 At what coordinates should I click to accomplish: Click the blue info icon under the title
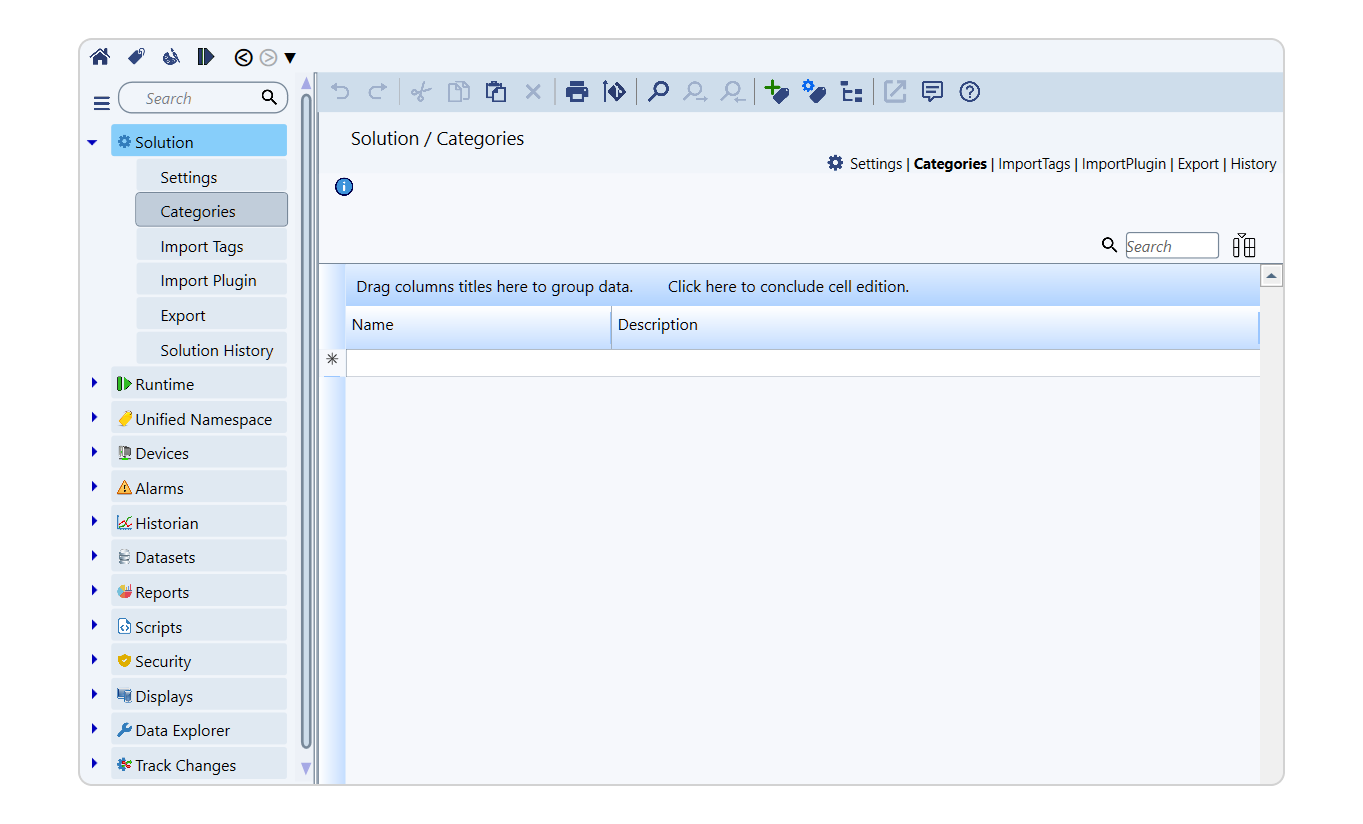[x=344, y=187]
